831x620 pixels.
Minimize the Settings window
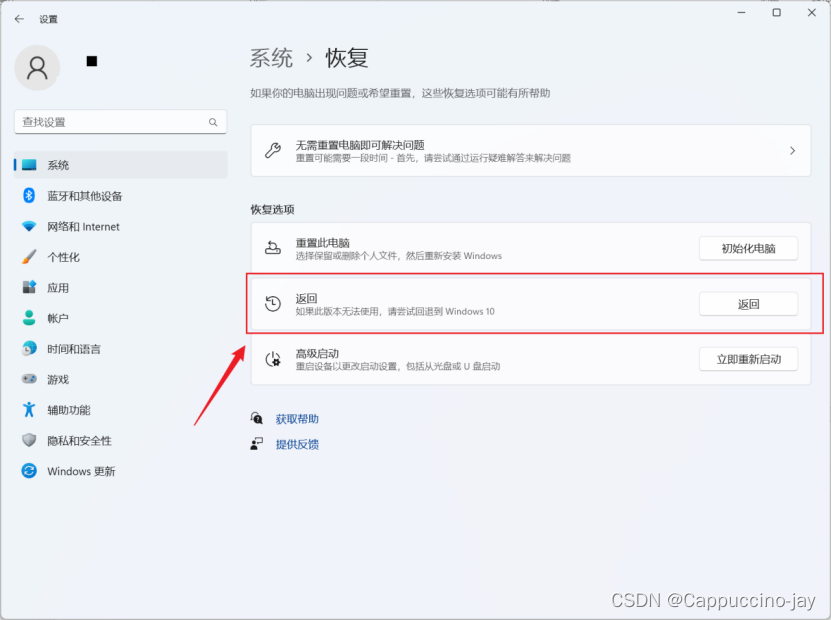point(741,12)
